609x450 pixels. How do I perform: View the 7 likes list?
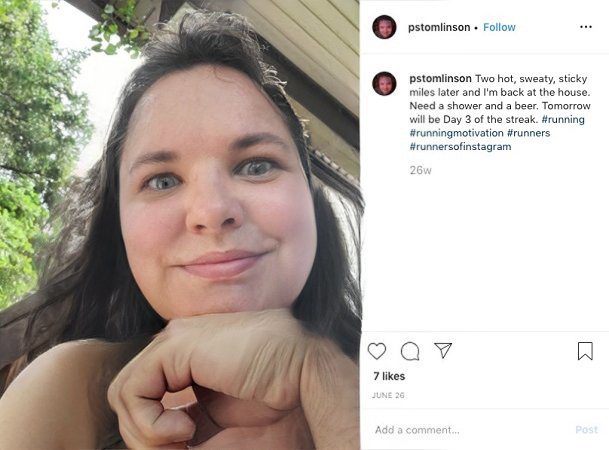pyautogui.click(x=389, y=376)
